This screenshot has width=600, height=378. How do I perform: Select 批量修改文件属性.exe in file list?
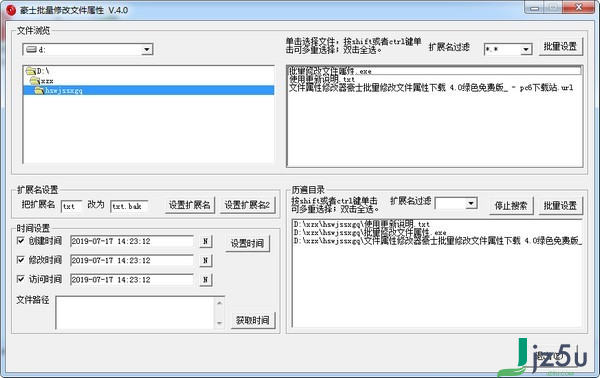tap(435, 71)
